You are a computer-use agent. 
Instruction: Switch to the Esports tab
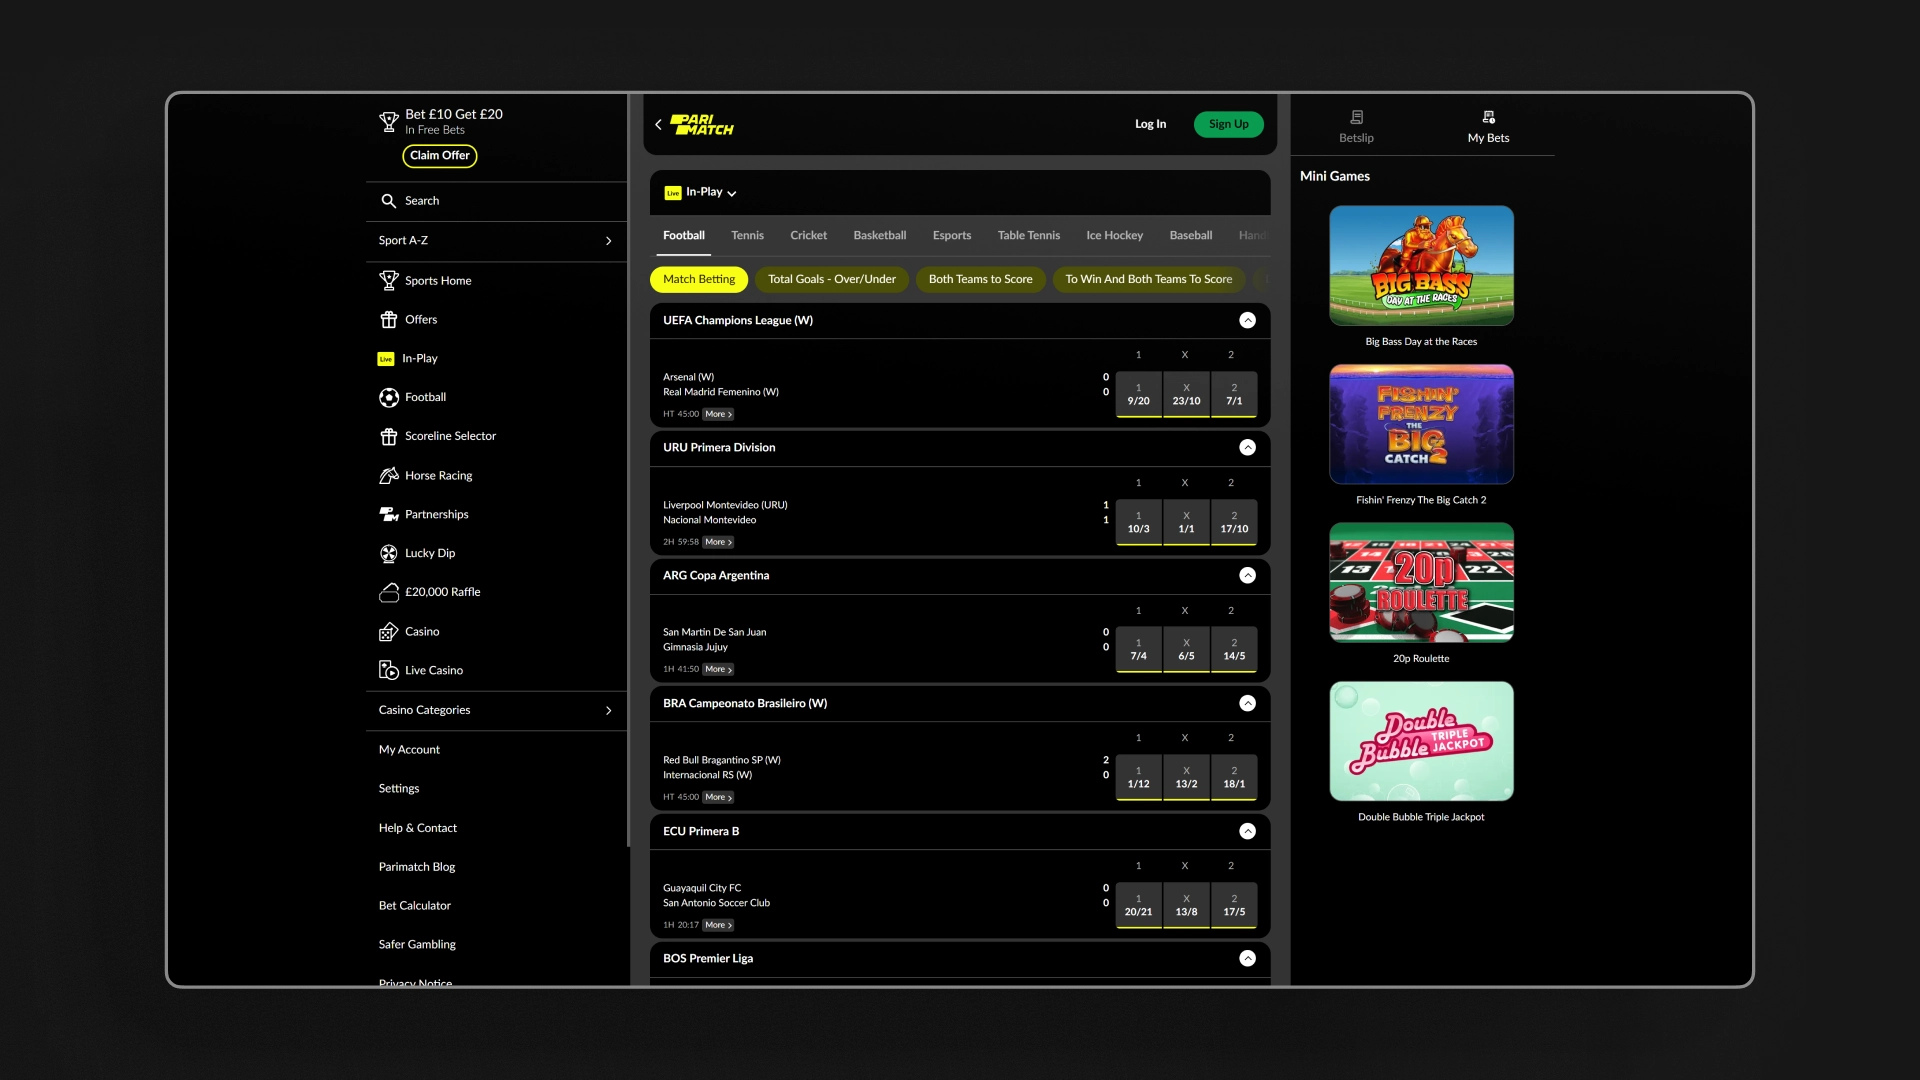[952, 236]
